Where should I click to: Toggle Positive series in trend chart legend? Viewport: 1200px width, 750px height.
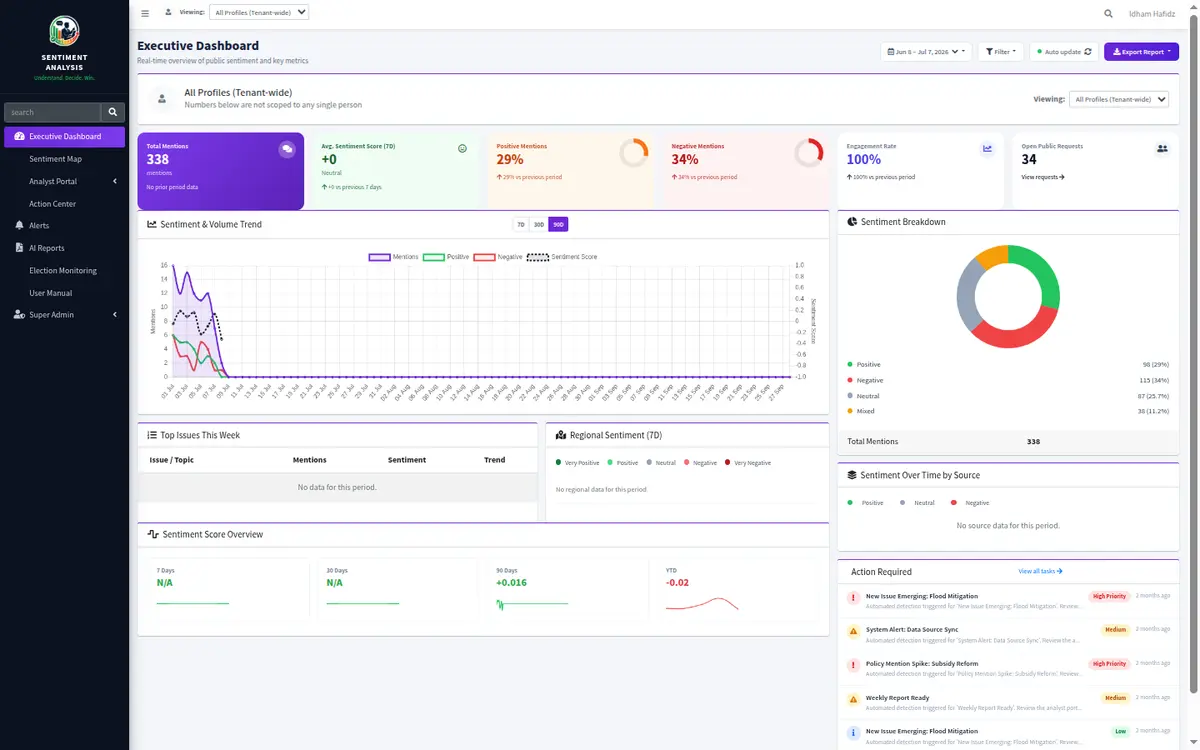pos(446,257)
